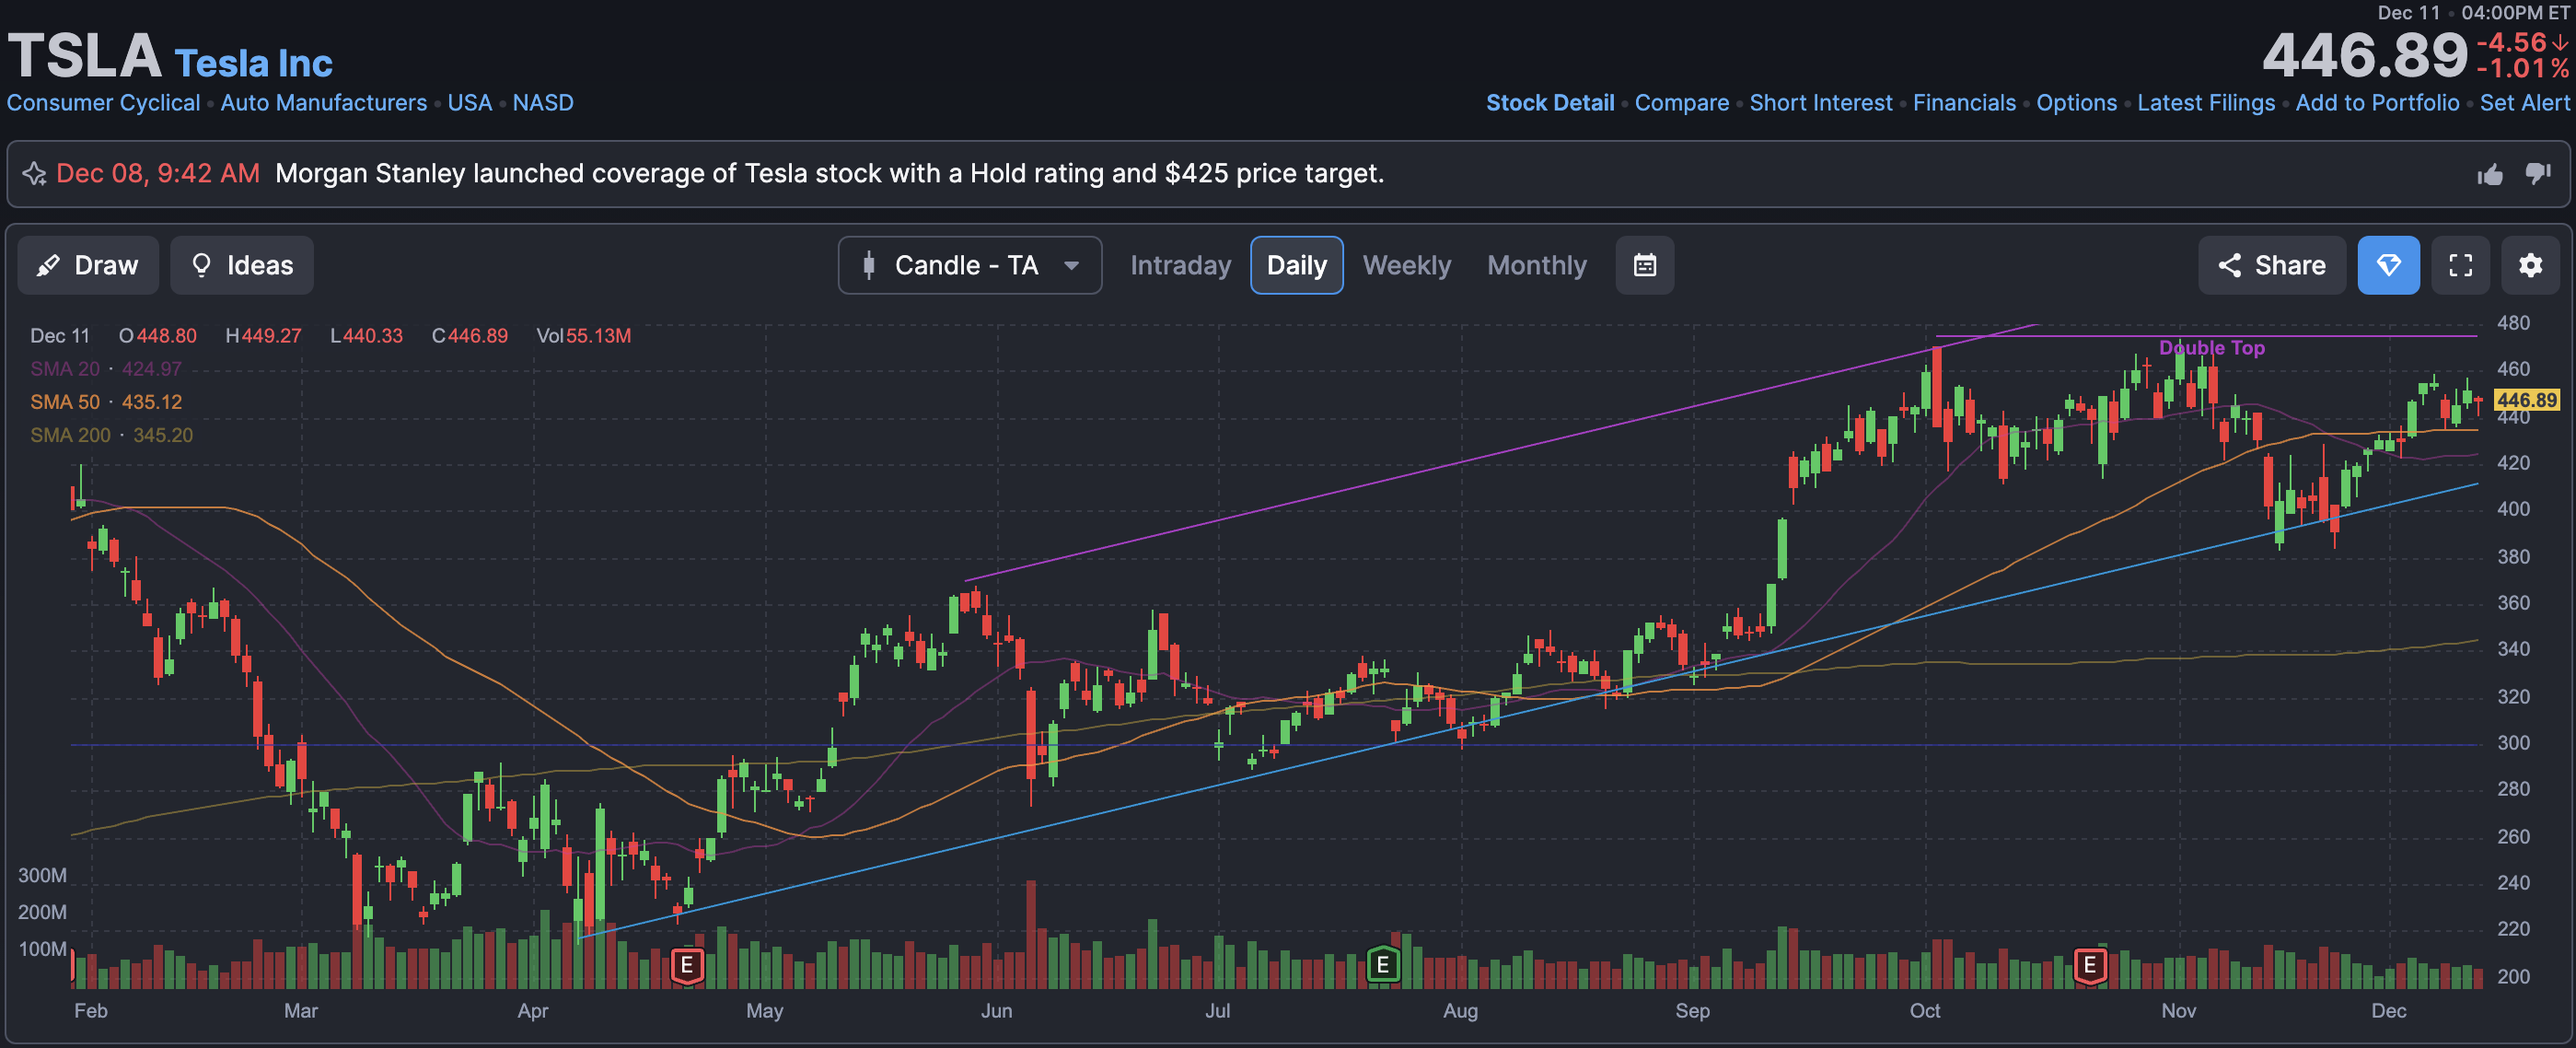Image resolution: width=2576 pixels, height=1048 pixels.
Task: Click the April earnings E marker
Action: pos(687,965)
